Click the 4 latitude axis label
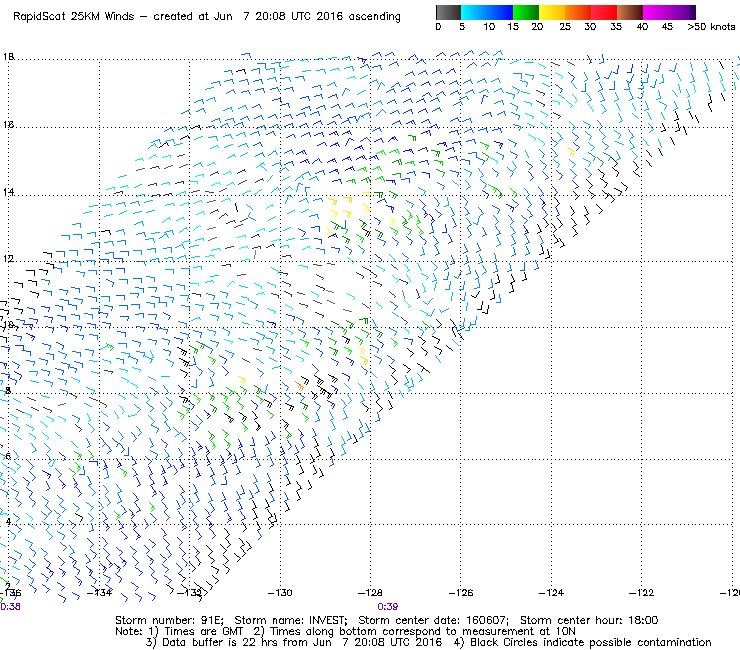The height and width of the screenshot is (650, 740). (8, 522)
